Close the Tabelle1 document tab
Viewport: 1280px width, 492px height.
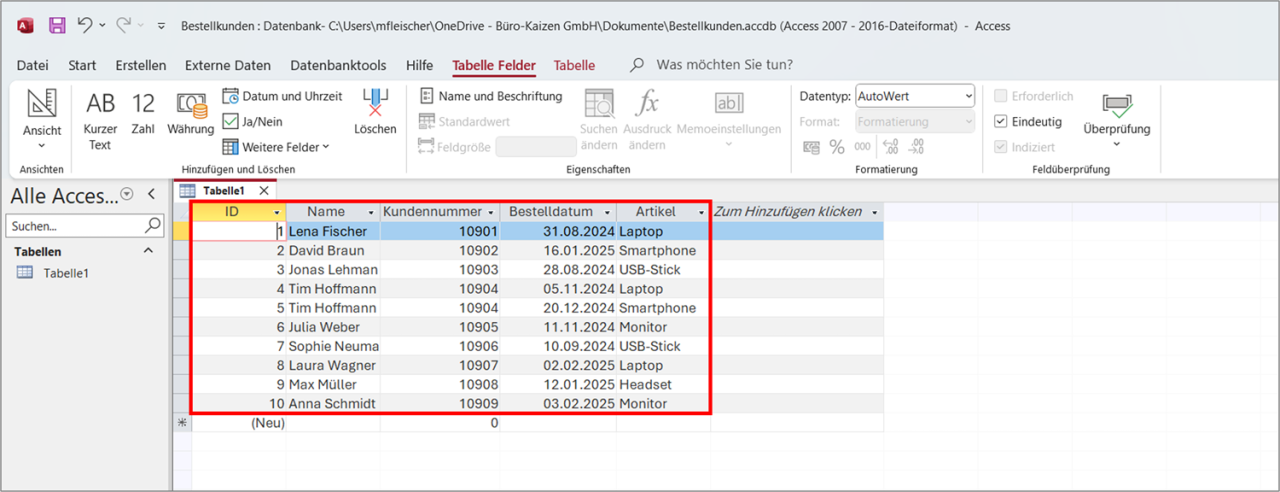(x=263, y=190)
